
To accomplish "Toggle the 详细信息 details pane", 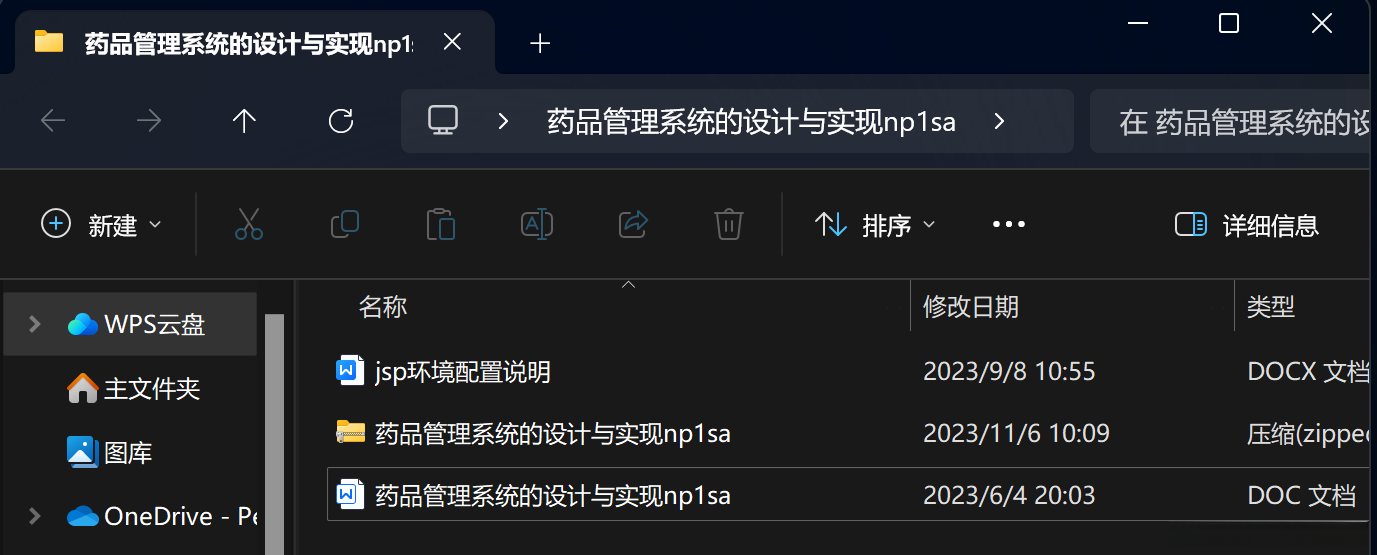I will (1247, 225).
